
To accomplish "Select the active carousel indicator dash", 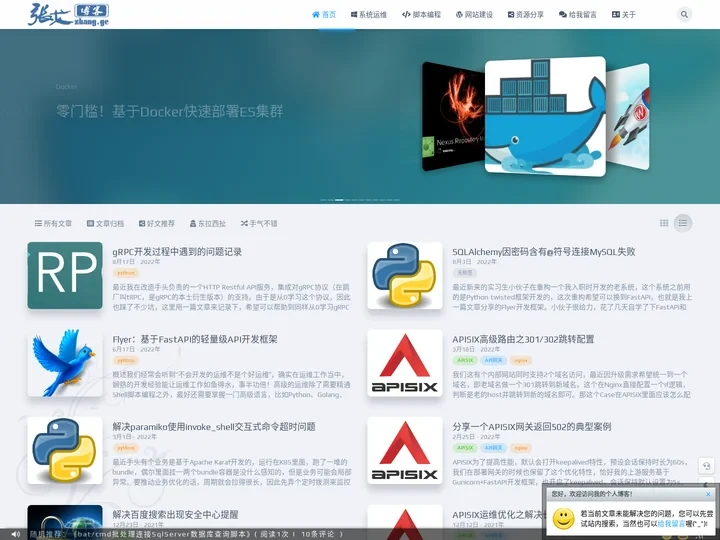I will pyautogui.click(x=339, y=200).
